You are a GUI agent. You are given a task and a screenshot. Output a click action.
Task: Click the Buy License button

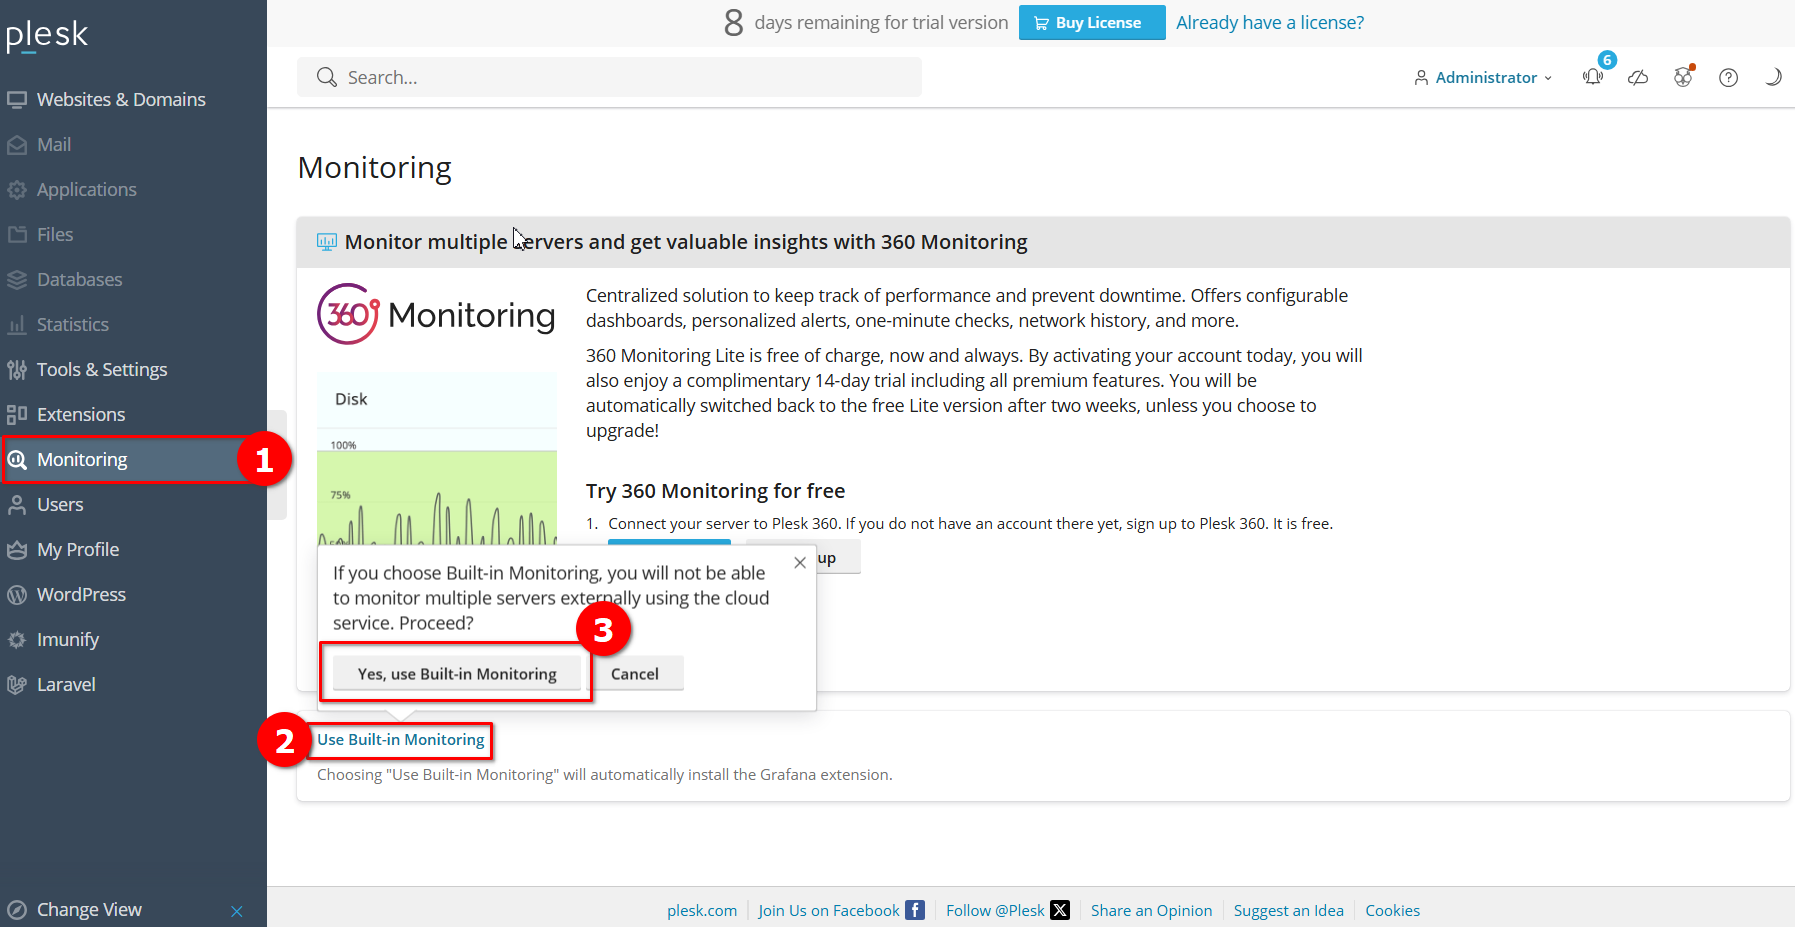point(1092,22)
